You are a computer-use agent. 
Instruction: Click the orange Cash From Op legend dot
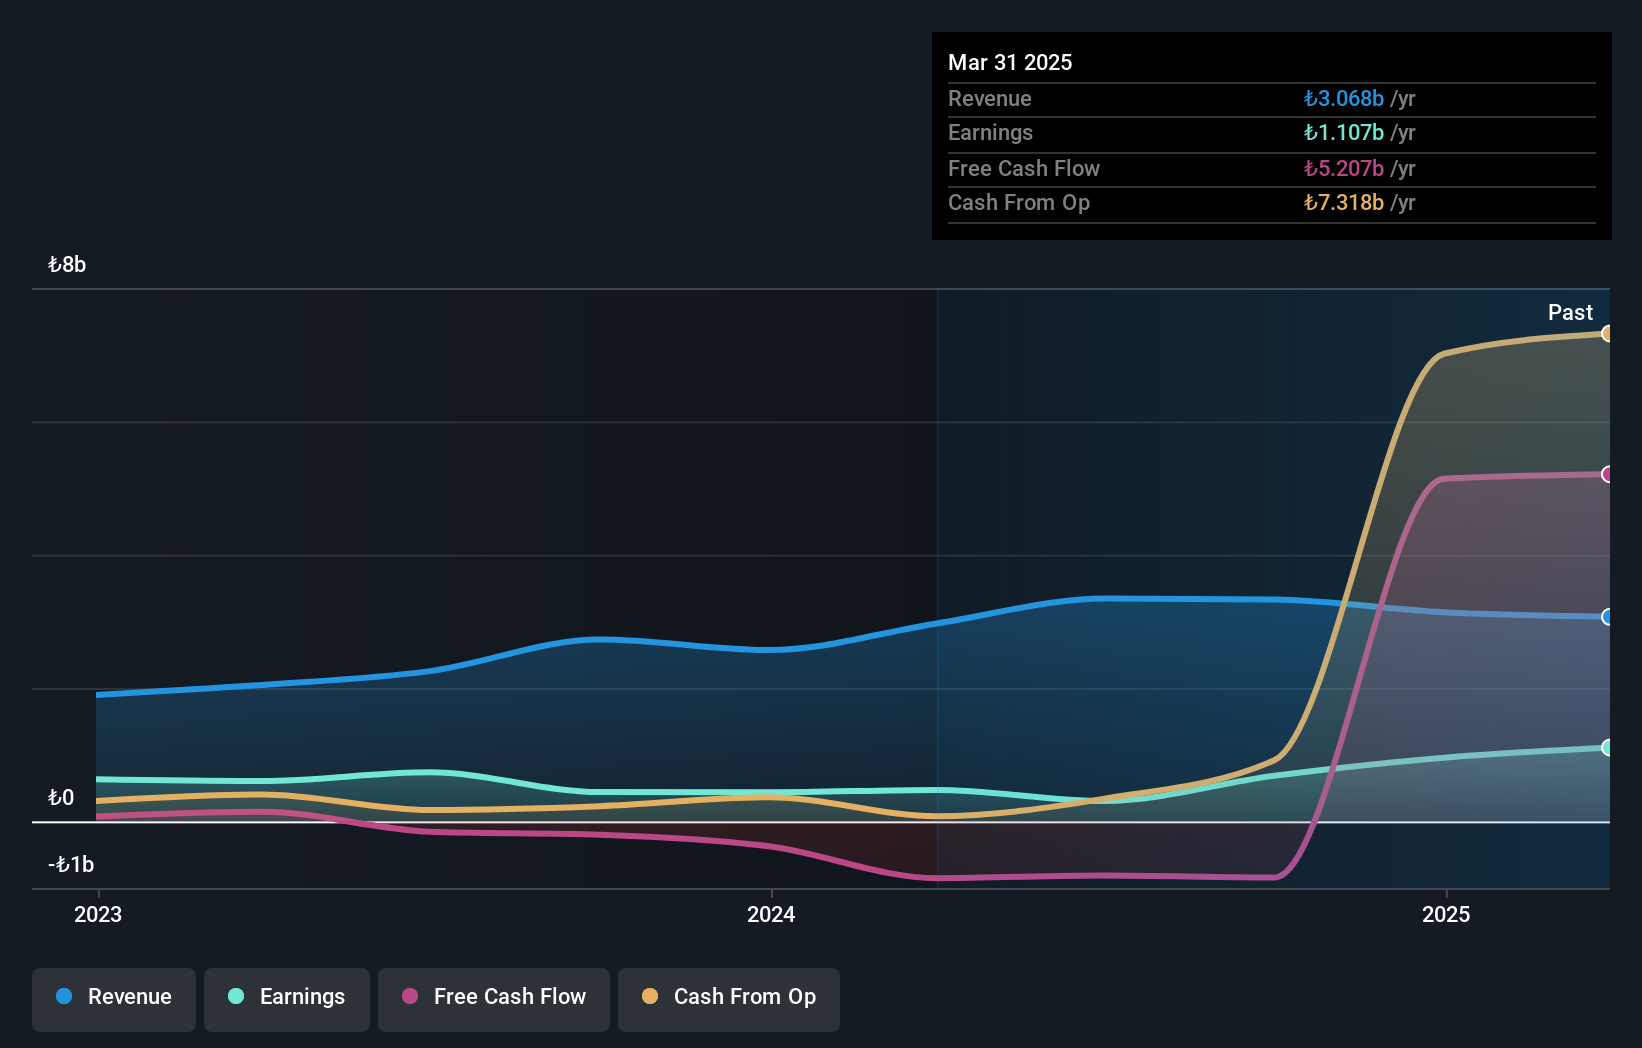click(650, 996)
